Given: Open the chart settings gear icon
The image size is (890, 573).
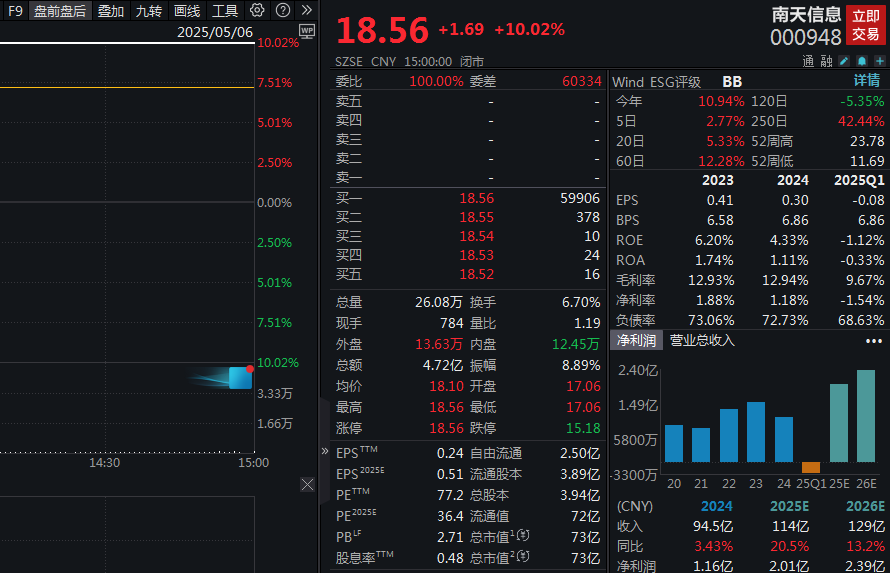Looking at the screenshot, I should pos(257,10).
